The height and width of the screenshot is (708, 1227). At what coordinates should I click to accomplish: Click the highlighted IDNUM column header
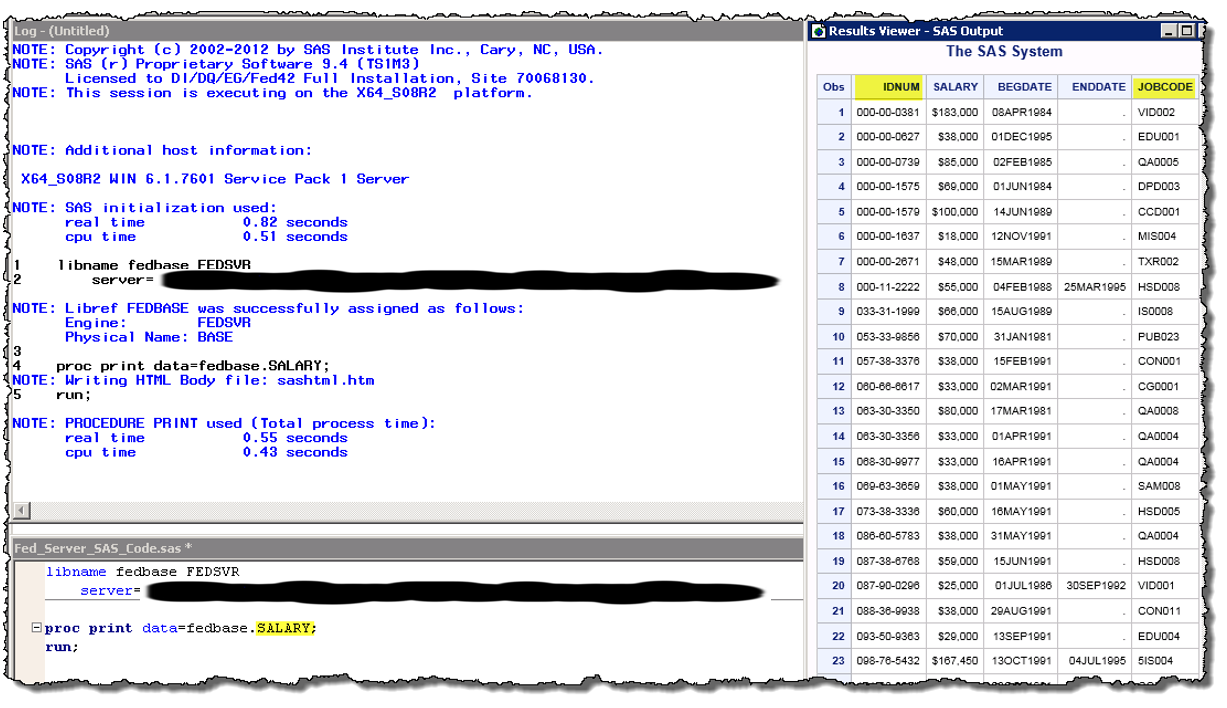[889, 87]
